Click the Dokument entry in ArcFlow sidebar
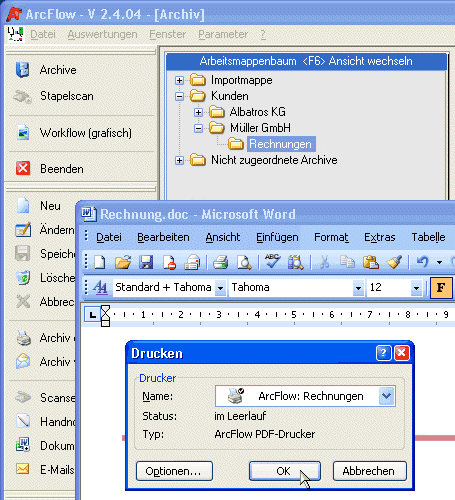The width and height of the screenshot is (455, 500). (45, 446)
